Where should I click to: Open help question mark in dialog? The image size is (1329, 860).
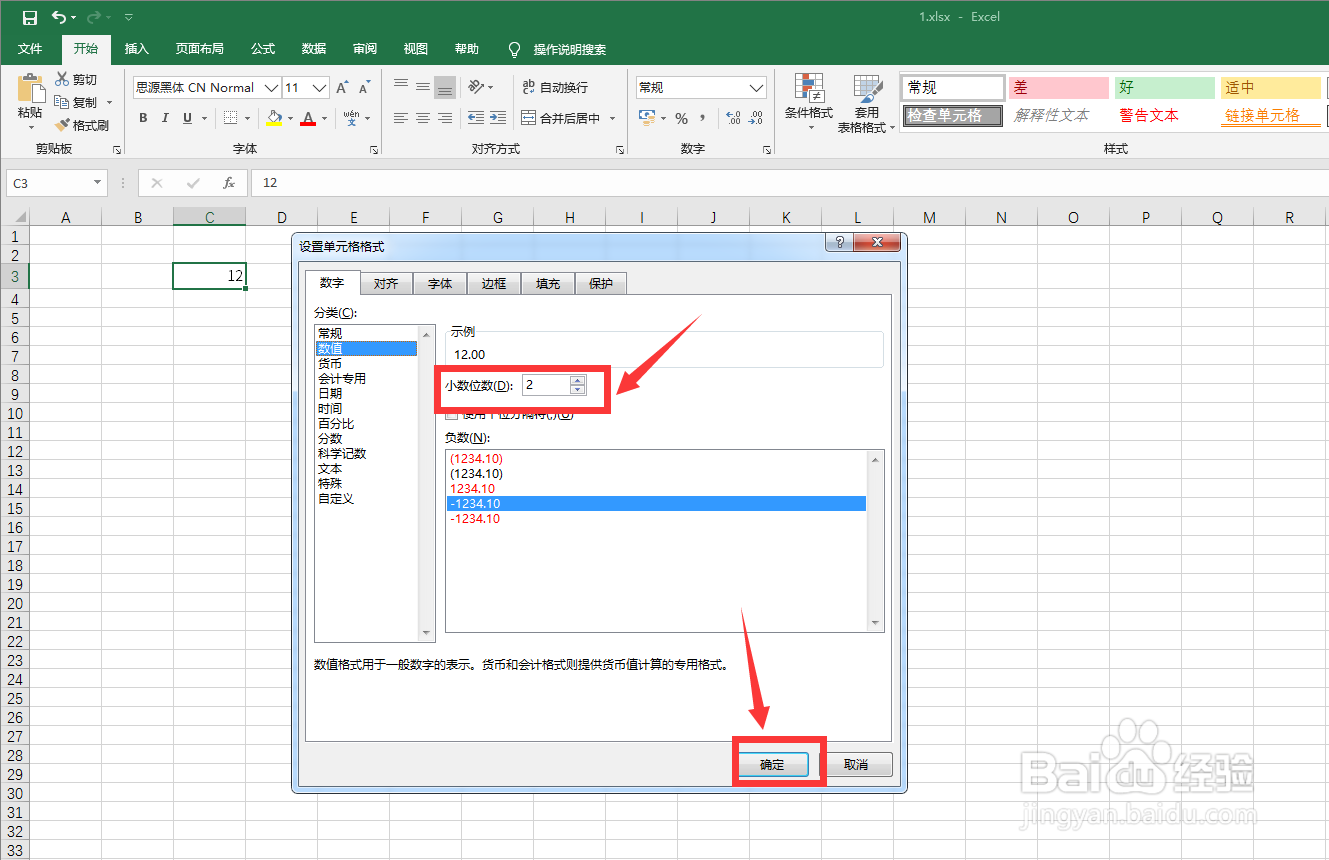(x=840, y=242)
